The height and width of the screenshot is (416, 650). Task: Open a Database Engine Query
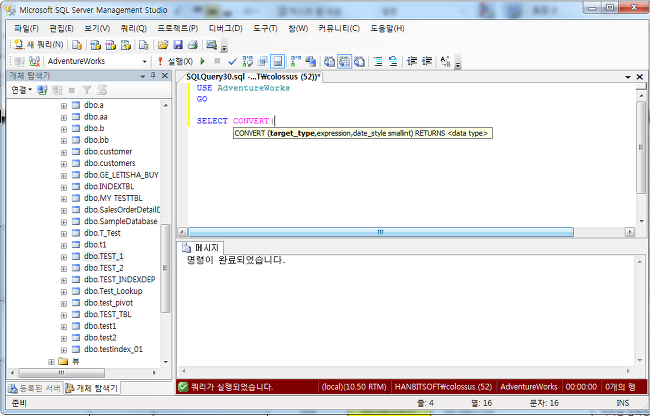77,45
